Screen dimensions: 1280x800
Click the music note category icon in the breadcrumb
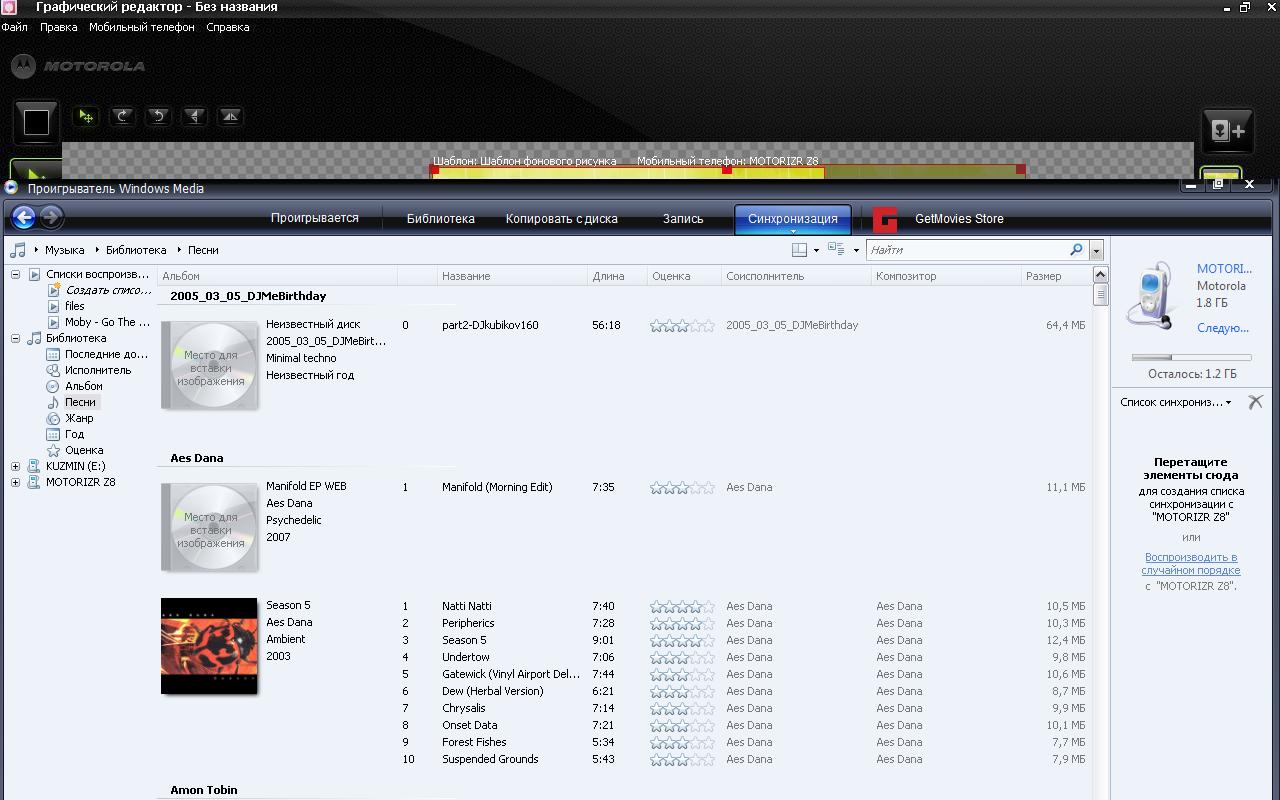pyautogui.click(x=18, y=250)
